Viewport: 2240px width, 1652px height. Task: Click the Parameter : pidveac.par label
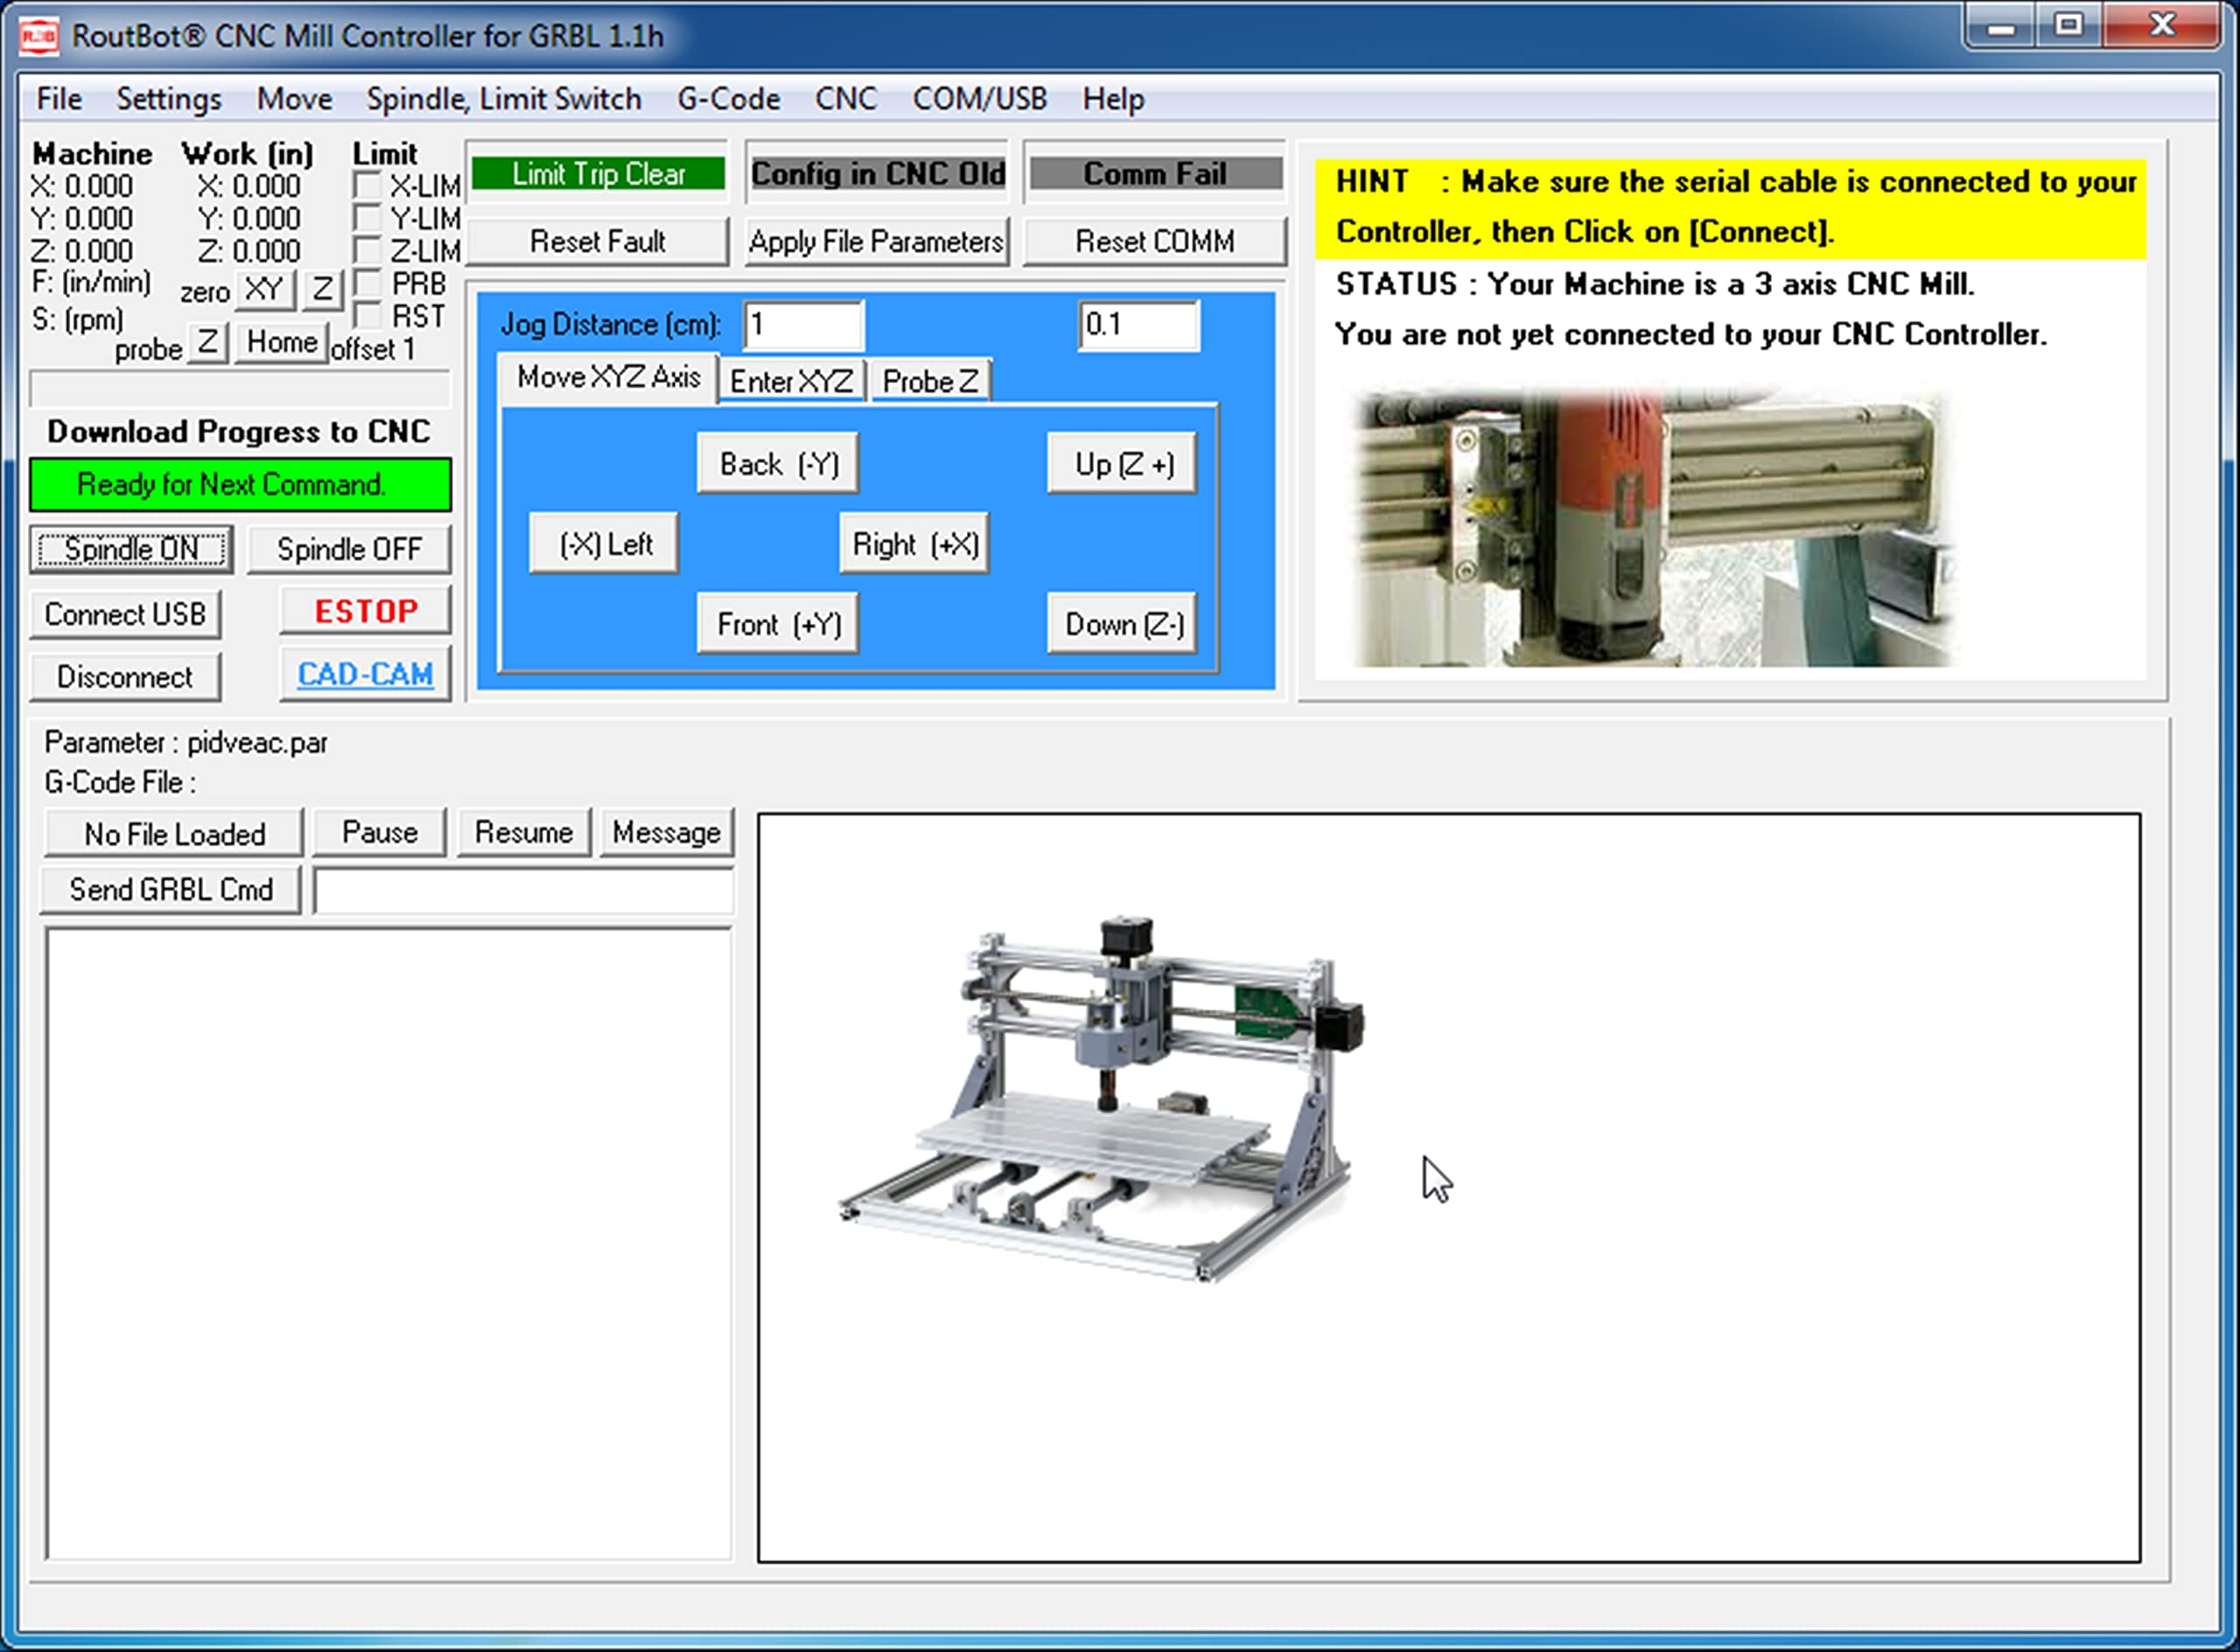coord(186,743)
